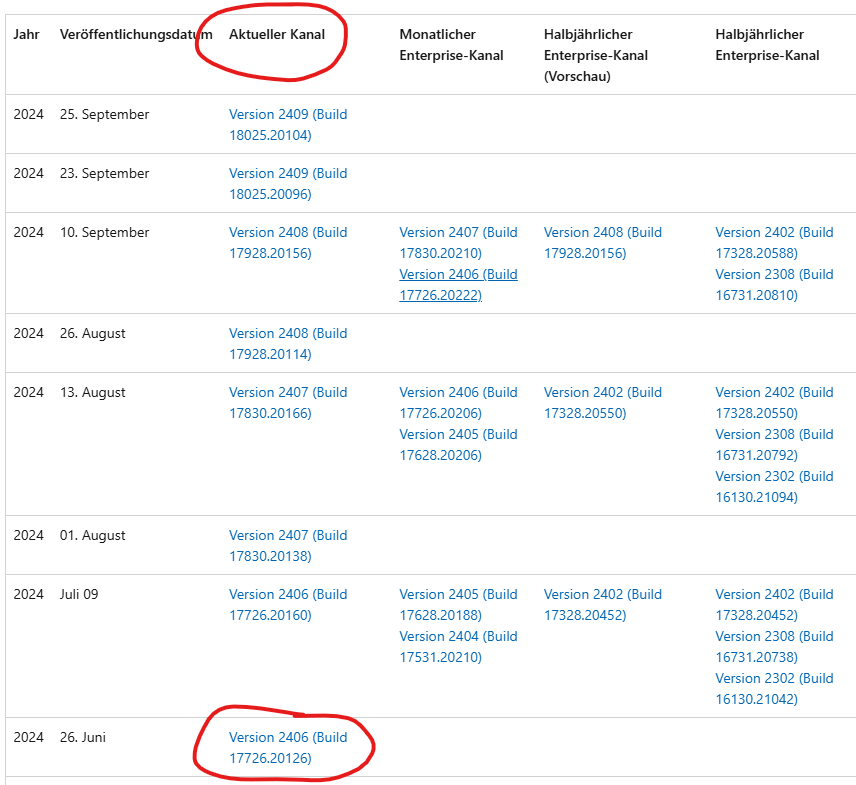Open Version 2406 Build 17726.20126 link
Image resolution: width=856 pixels, height=785 pixels.
click(x=288, y=747)
